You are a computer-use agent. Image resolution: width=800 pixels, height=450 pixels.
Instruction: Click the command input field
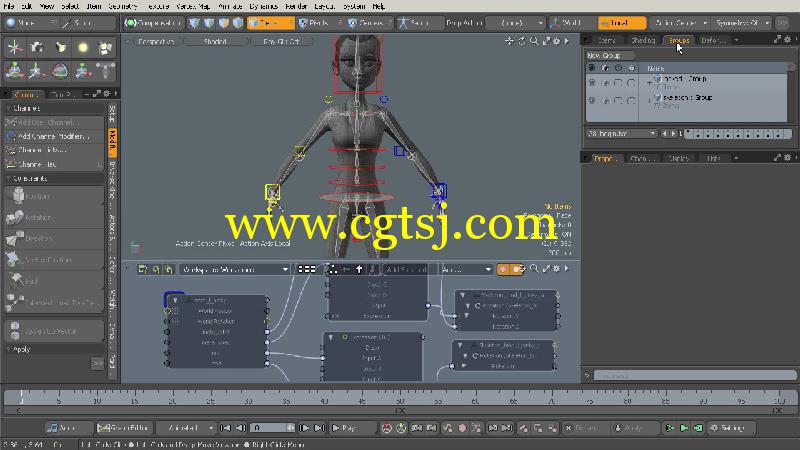pyautogui.click(x=694, y=376)
